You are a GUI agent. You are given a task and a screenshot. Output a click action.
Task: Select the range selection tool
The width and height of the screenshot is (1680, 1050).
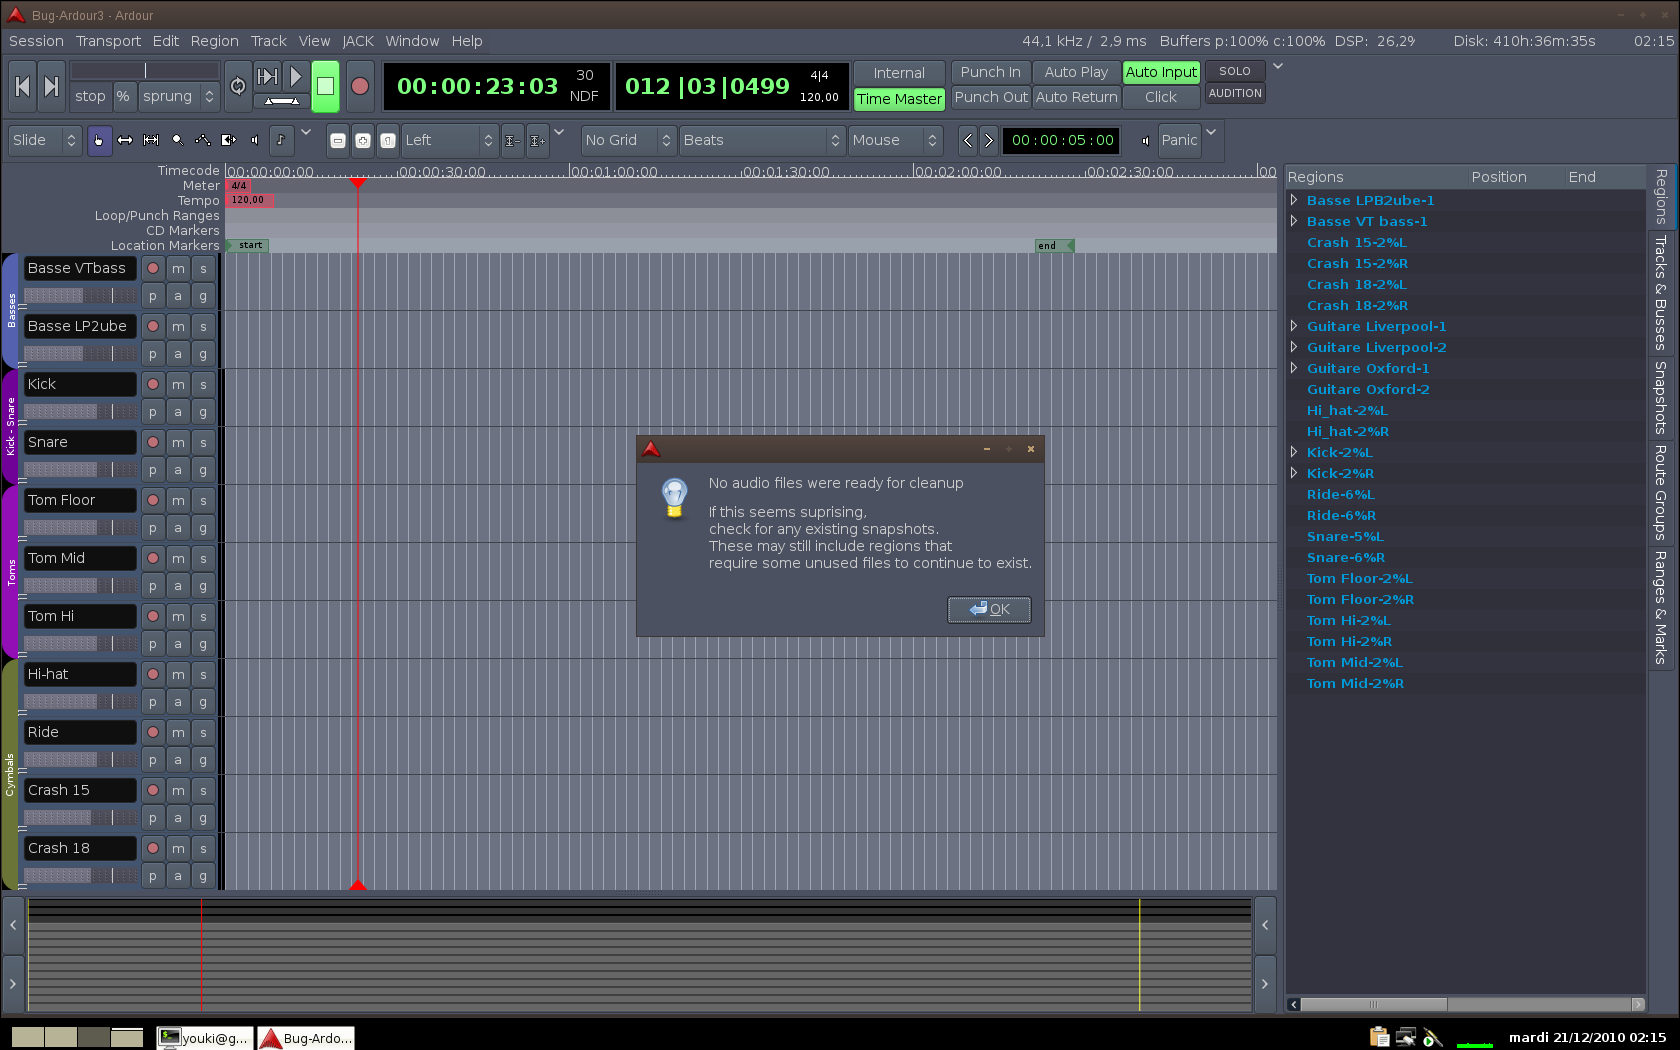(125, 140)
